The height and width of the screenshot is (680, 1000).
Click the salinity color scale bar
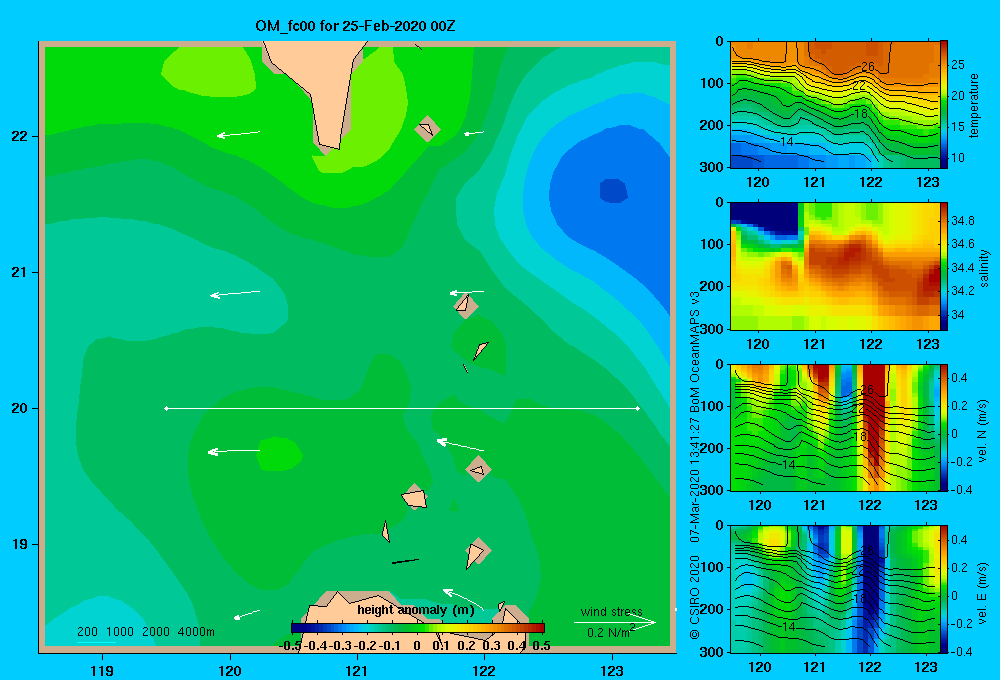944,266
